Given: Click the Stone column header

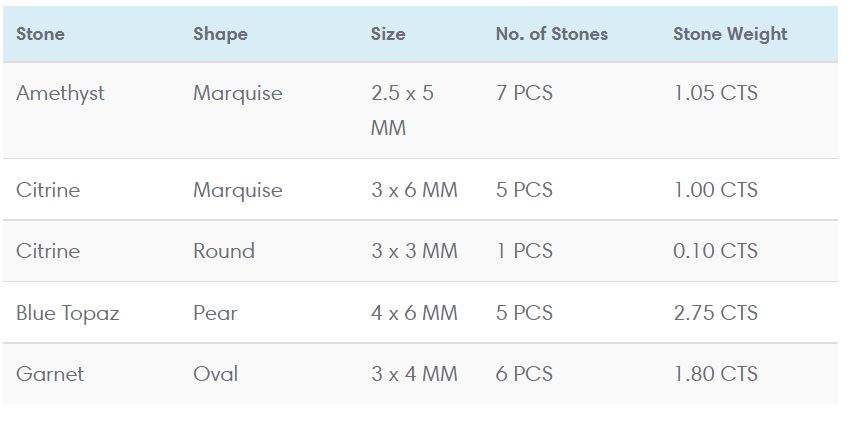Looking at the screenshot, I should pyautogui.click(x=40, y=34).
